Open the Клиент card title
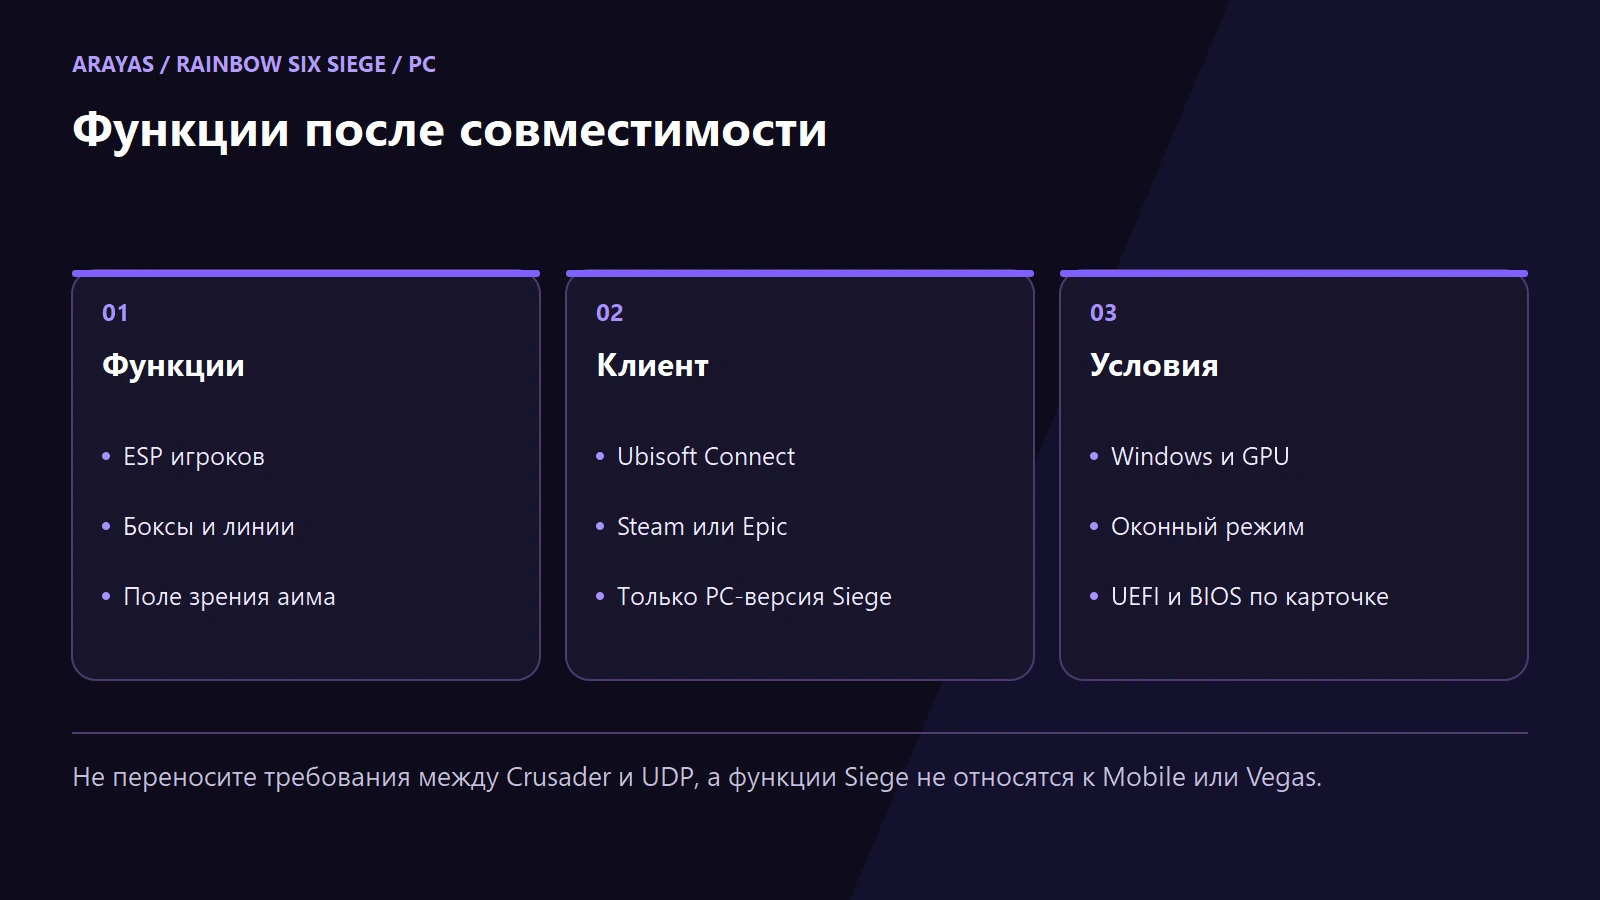This screenshot has width=1600, height=900. (652, 365)
